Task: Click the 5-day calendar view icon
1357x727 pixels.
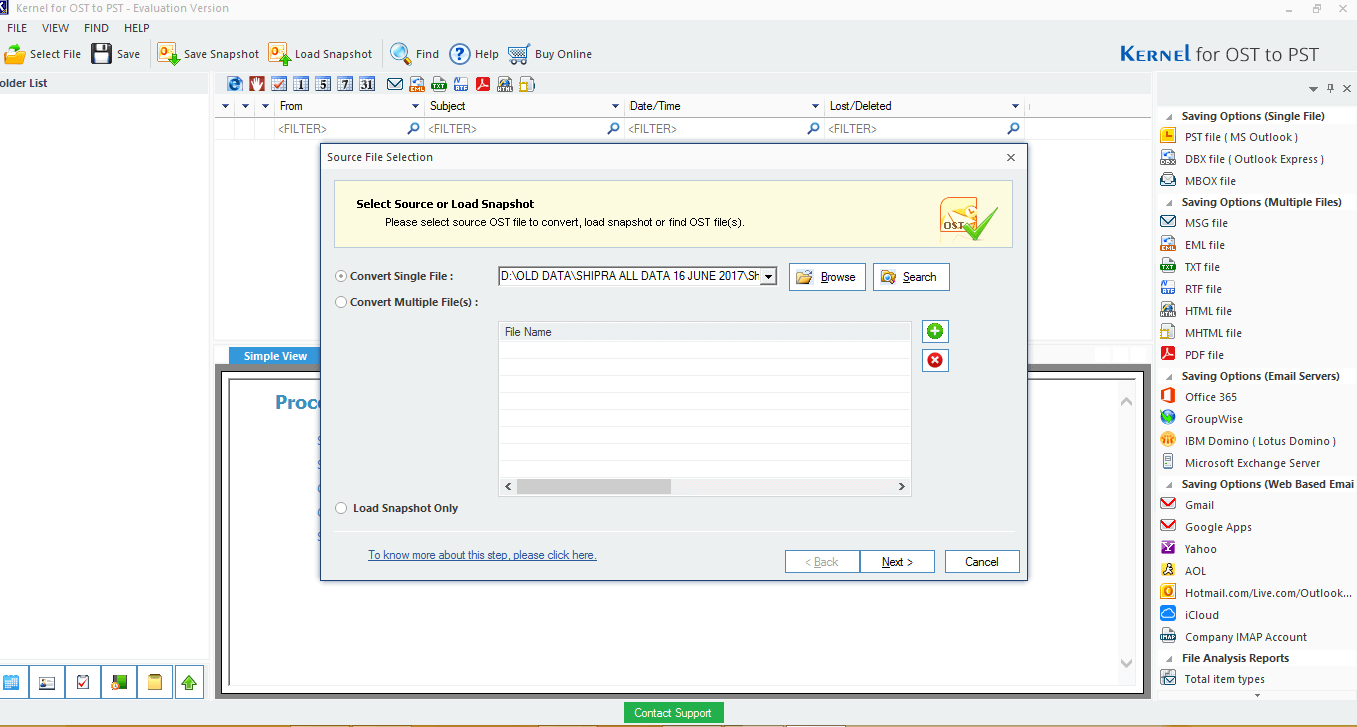Action: click(323, 84)
